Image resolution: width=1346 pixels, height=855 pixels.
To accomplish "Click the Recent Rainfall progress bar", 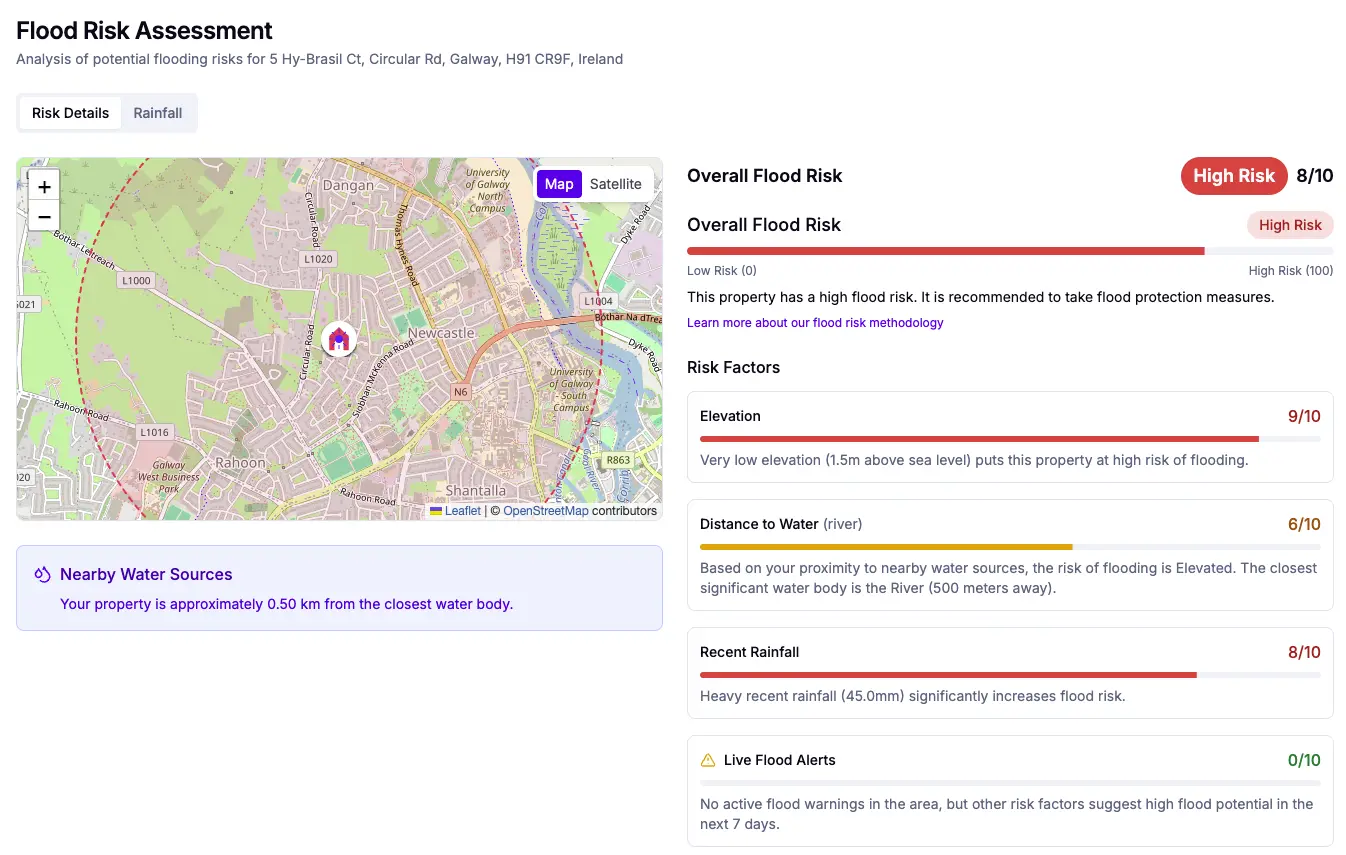I will click(x=1010, y=675).
